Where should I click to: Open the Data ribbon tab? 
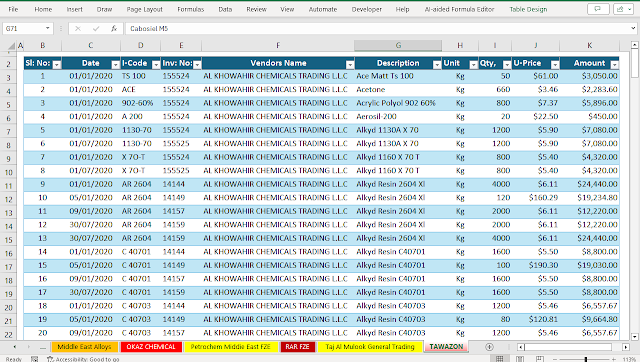coord(225,9)
